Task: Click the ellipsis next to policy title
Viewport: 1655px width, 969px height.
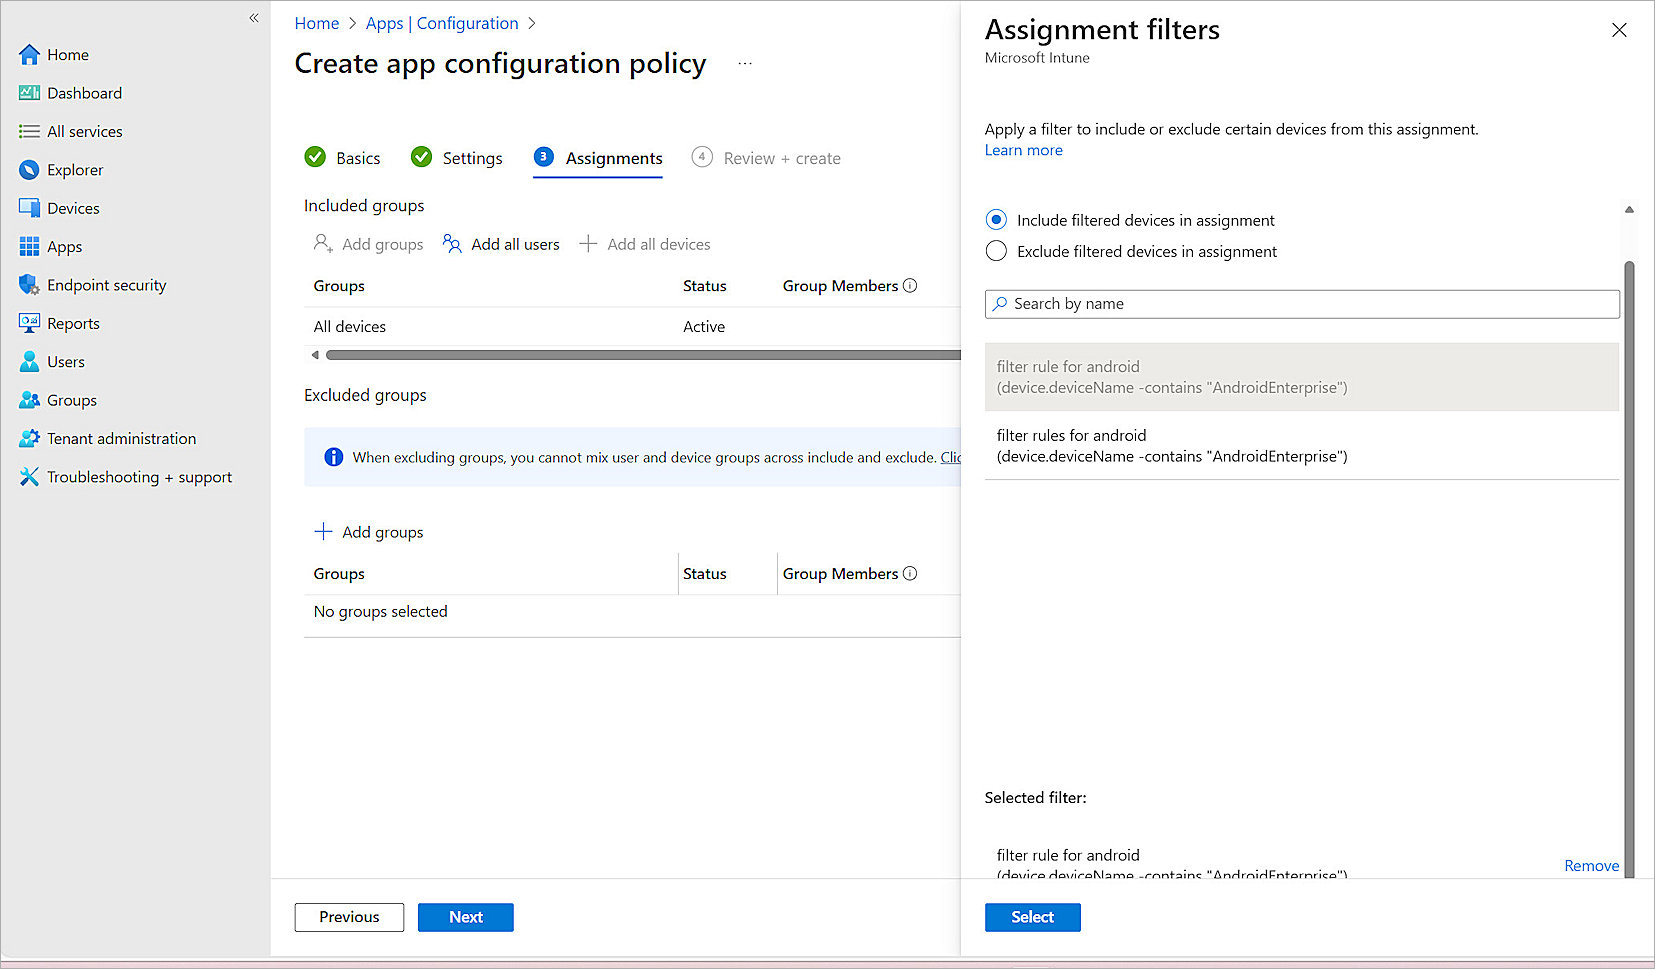Action: coord(745,63)
